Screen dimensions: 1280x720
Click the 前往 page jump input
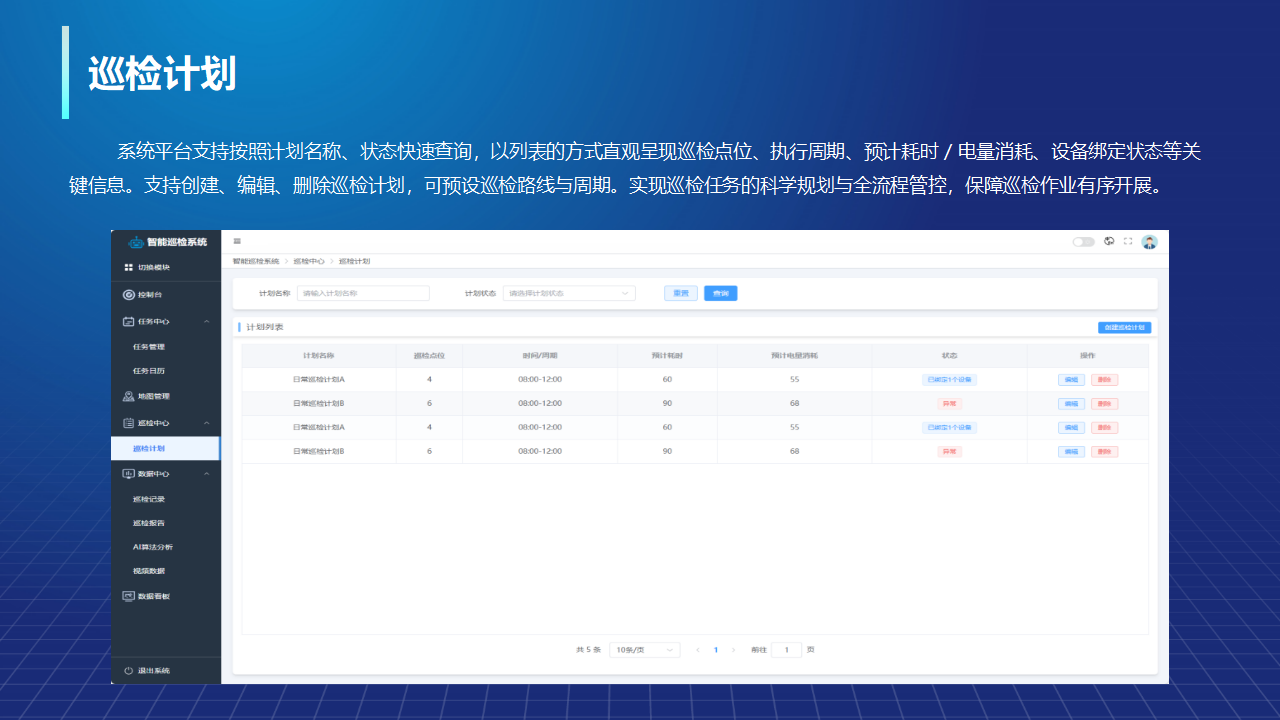tap(786, 650)
